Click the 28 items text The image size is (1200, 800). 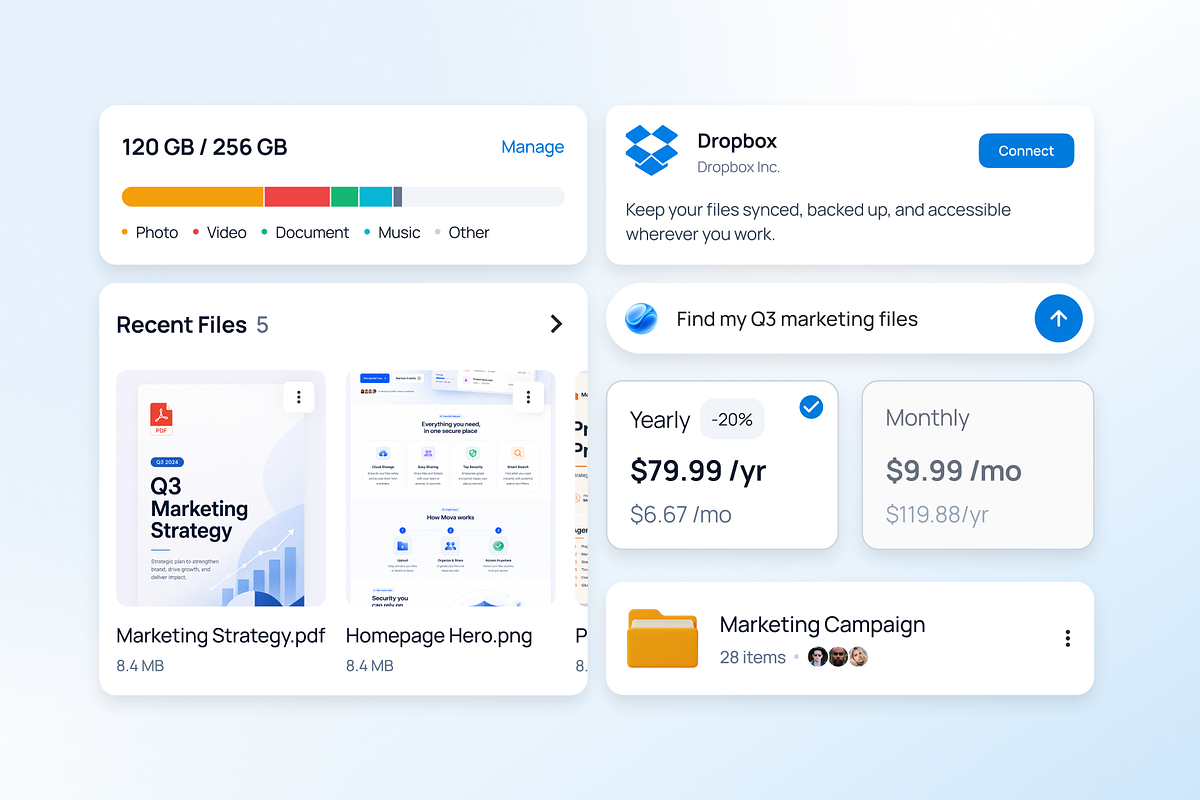click(x=753, y=657)
